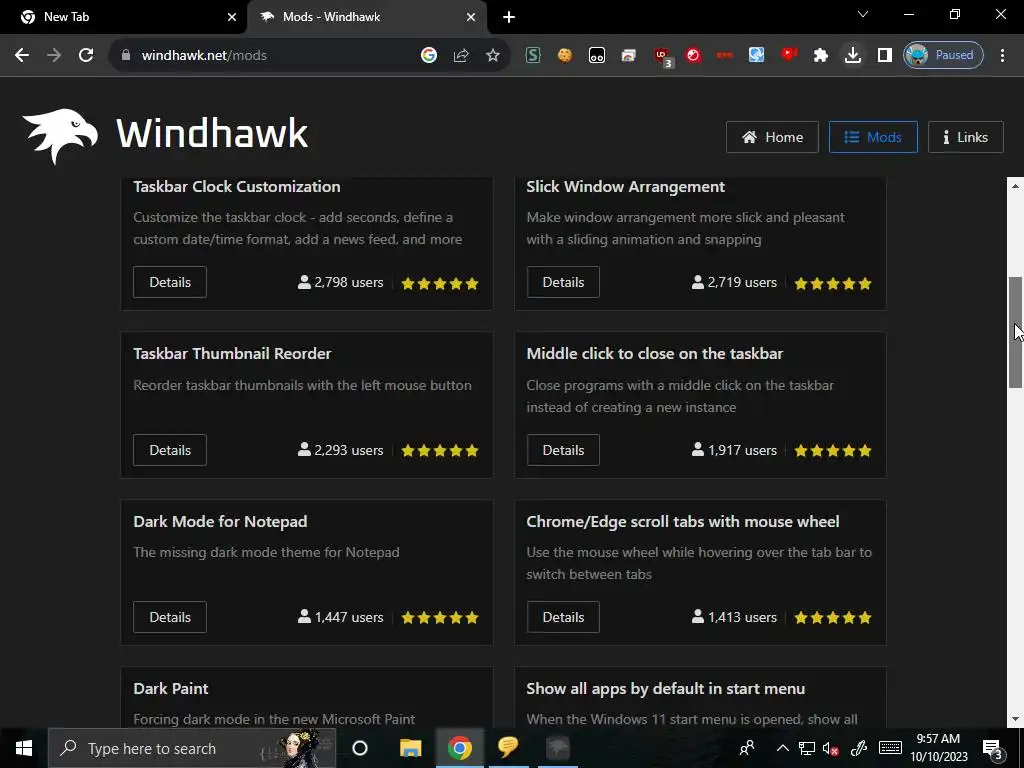The image size is (1024, 768).
Task: Select the Mods navigation button
Action: (x=873, y=137)
